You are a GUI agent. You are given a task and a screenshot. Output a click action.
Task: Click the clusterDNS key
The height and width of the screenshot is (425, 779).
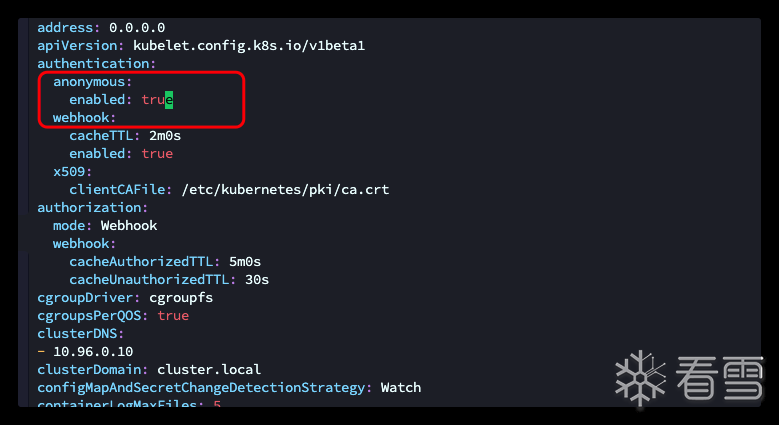coord(80,334)
